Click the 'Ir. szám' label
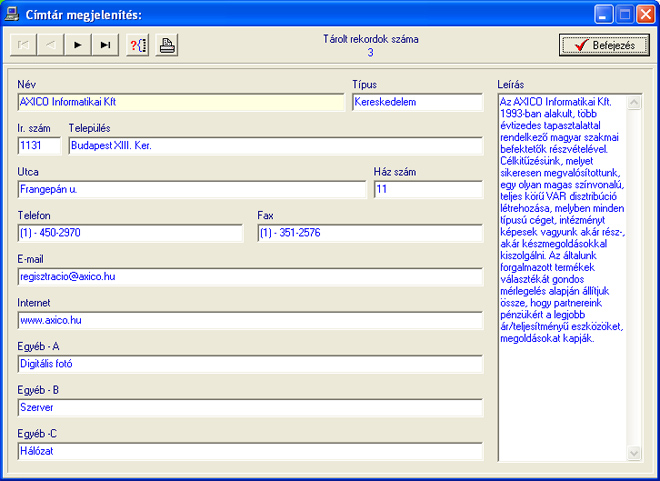Image resolution: width=660 pixels, height=481 pixels. click(34, 128)
